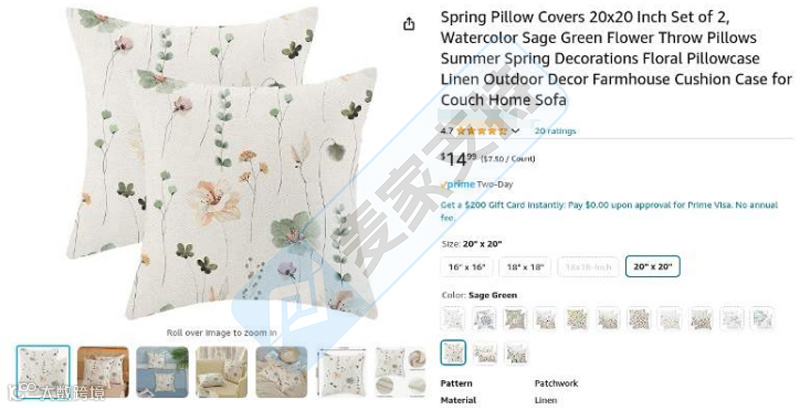Choose the last swatch in the top row
The width and height of the screenshot is (800, 408).
763,318
